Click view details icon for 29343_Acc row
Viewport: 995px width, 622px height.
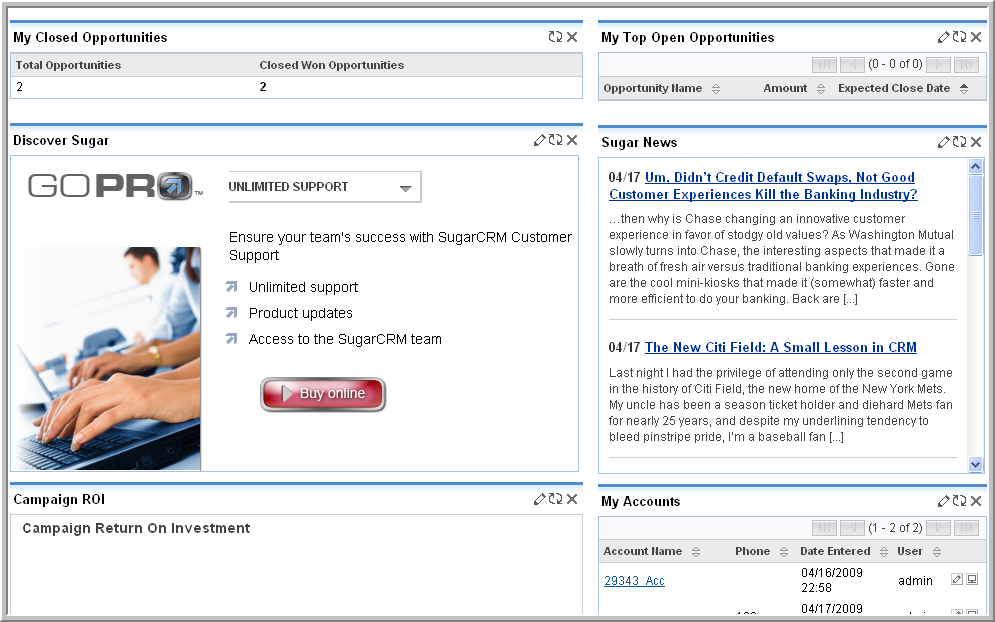[x=972, y=579]
